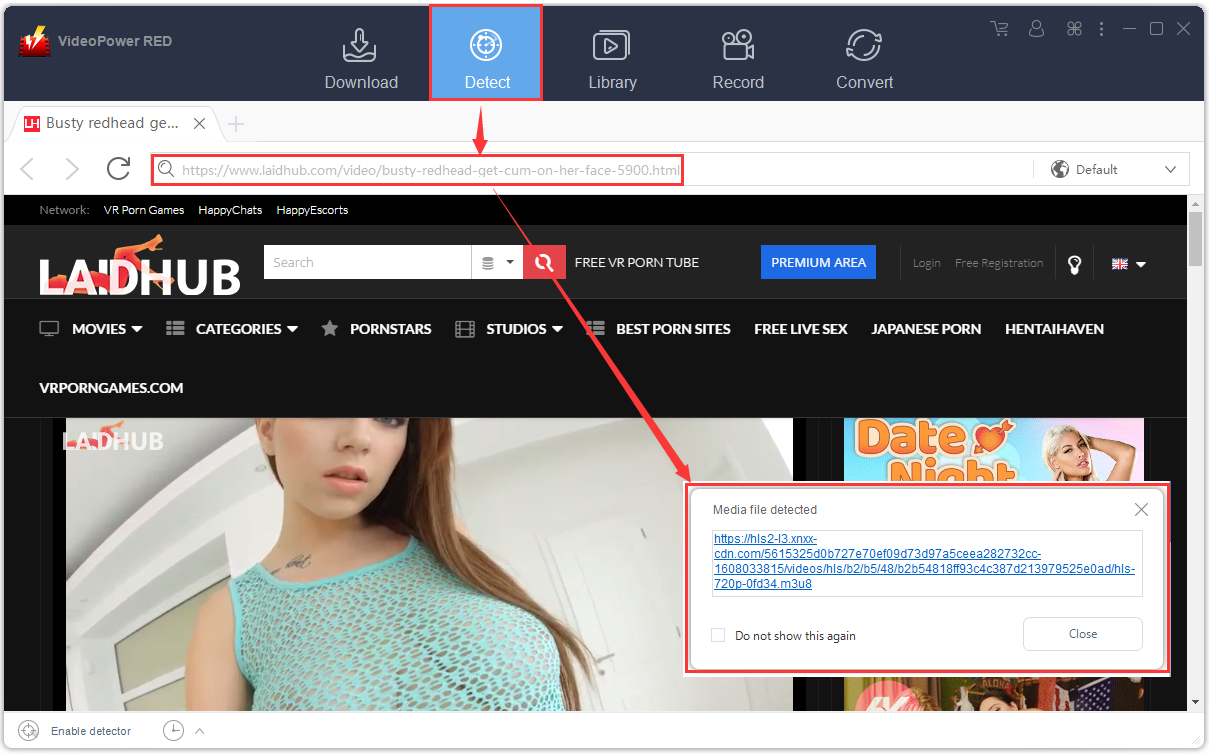
Task: Click the four-squares apps icon
Action: click(x=1075, y=28)
